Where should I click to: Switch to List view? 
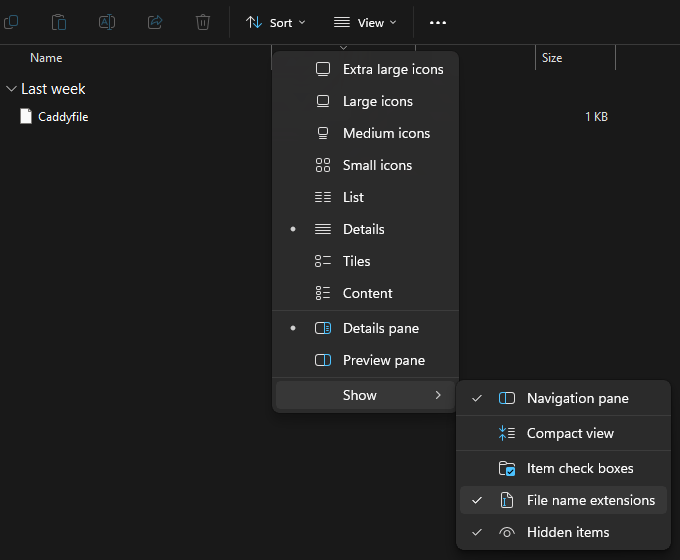pyautogui.click(x=365, y=197)
